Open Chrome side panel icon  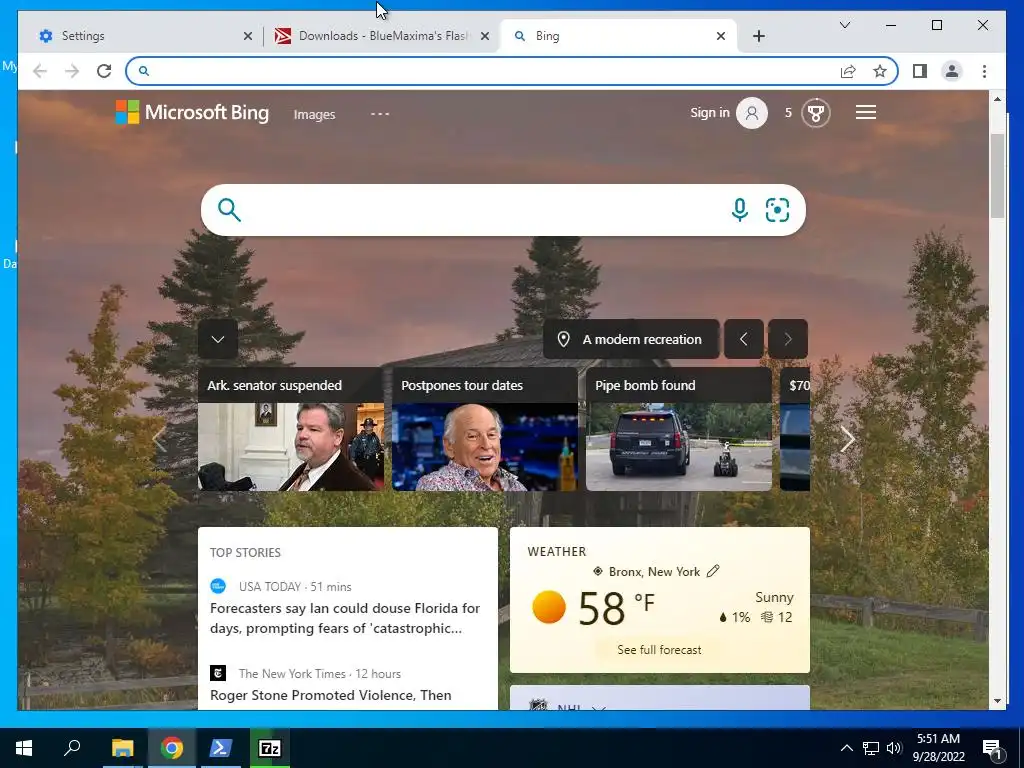click(x=920, y=71)
